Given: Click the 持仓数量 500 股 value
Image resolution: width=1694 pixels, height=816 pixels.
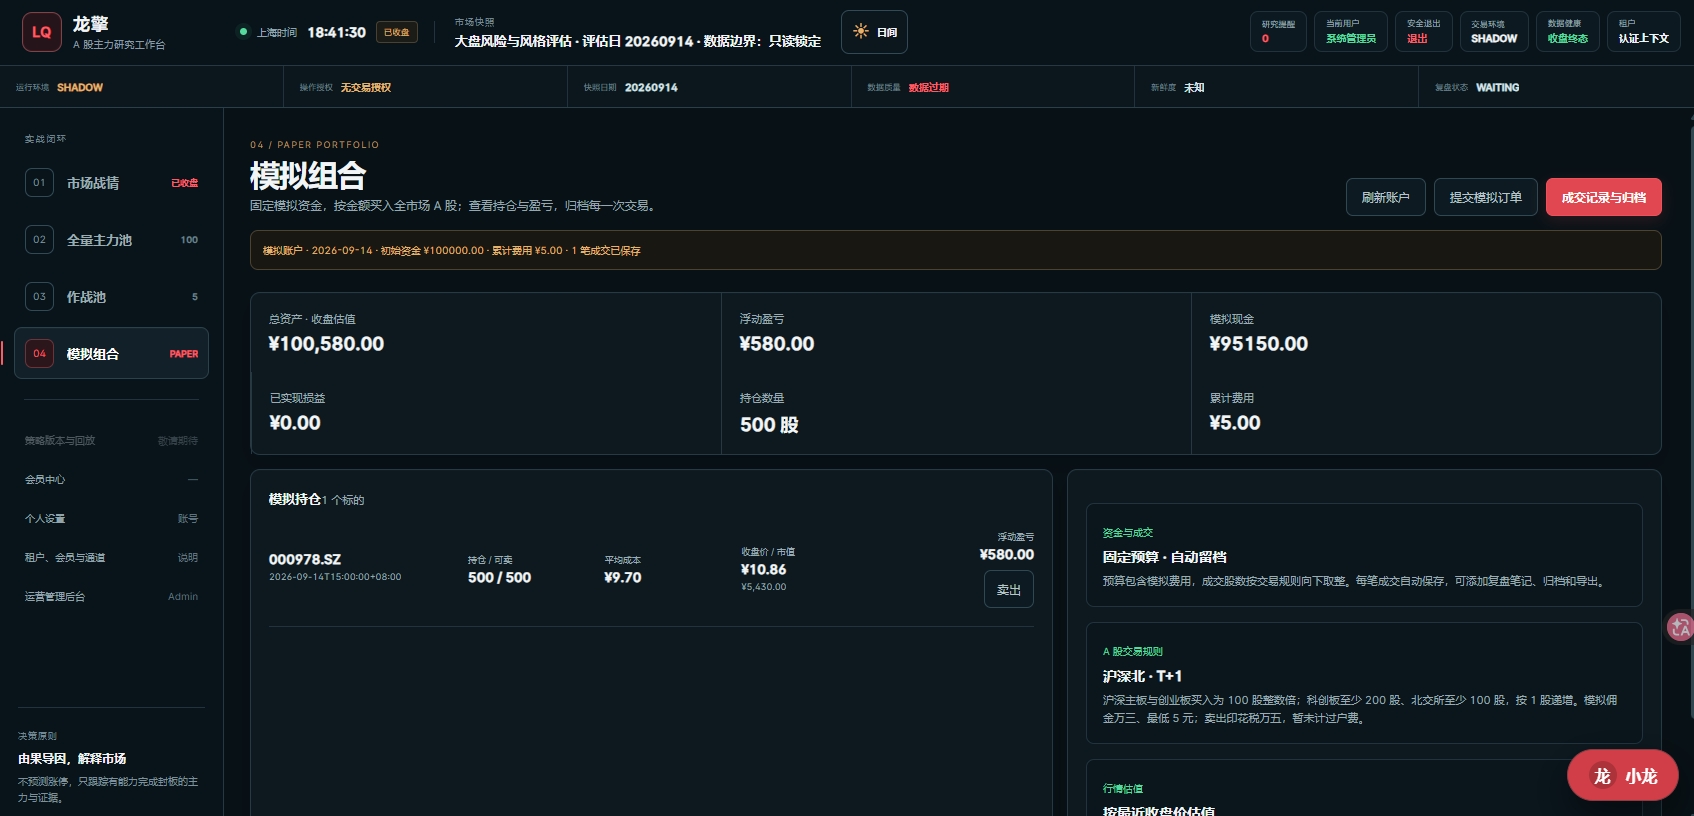Looking at the screenshot, I should [x=769, y=425].
